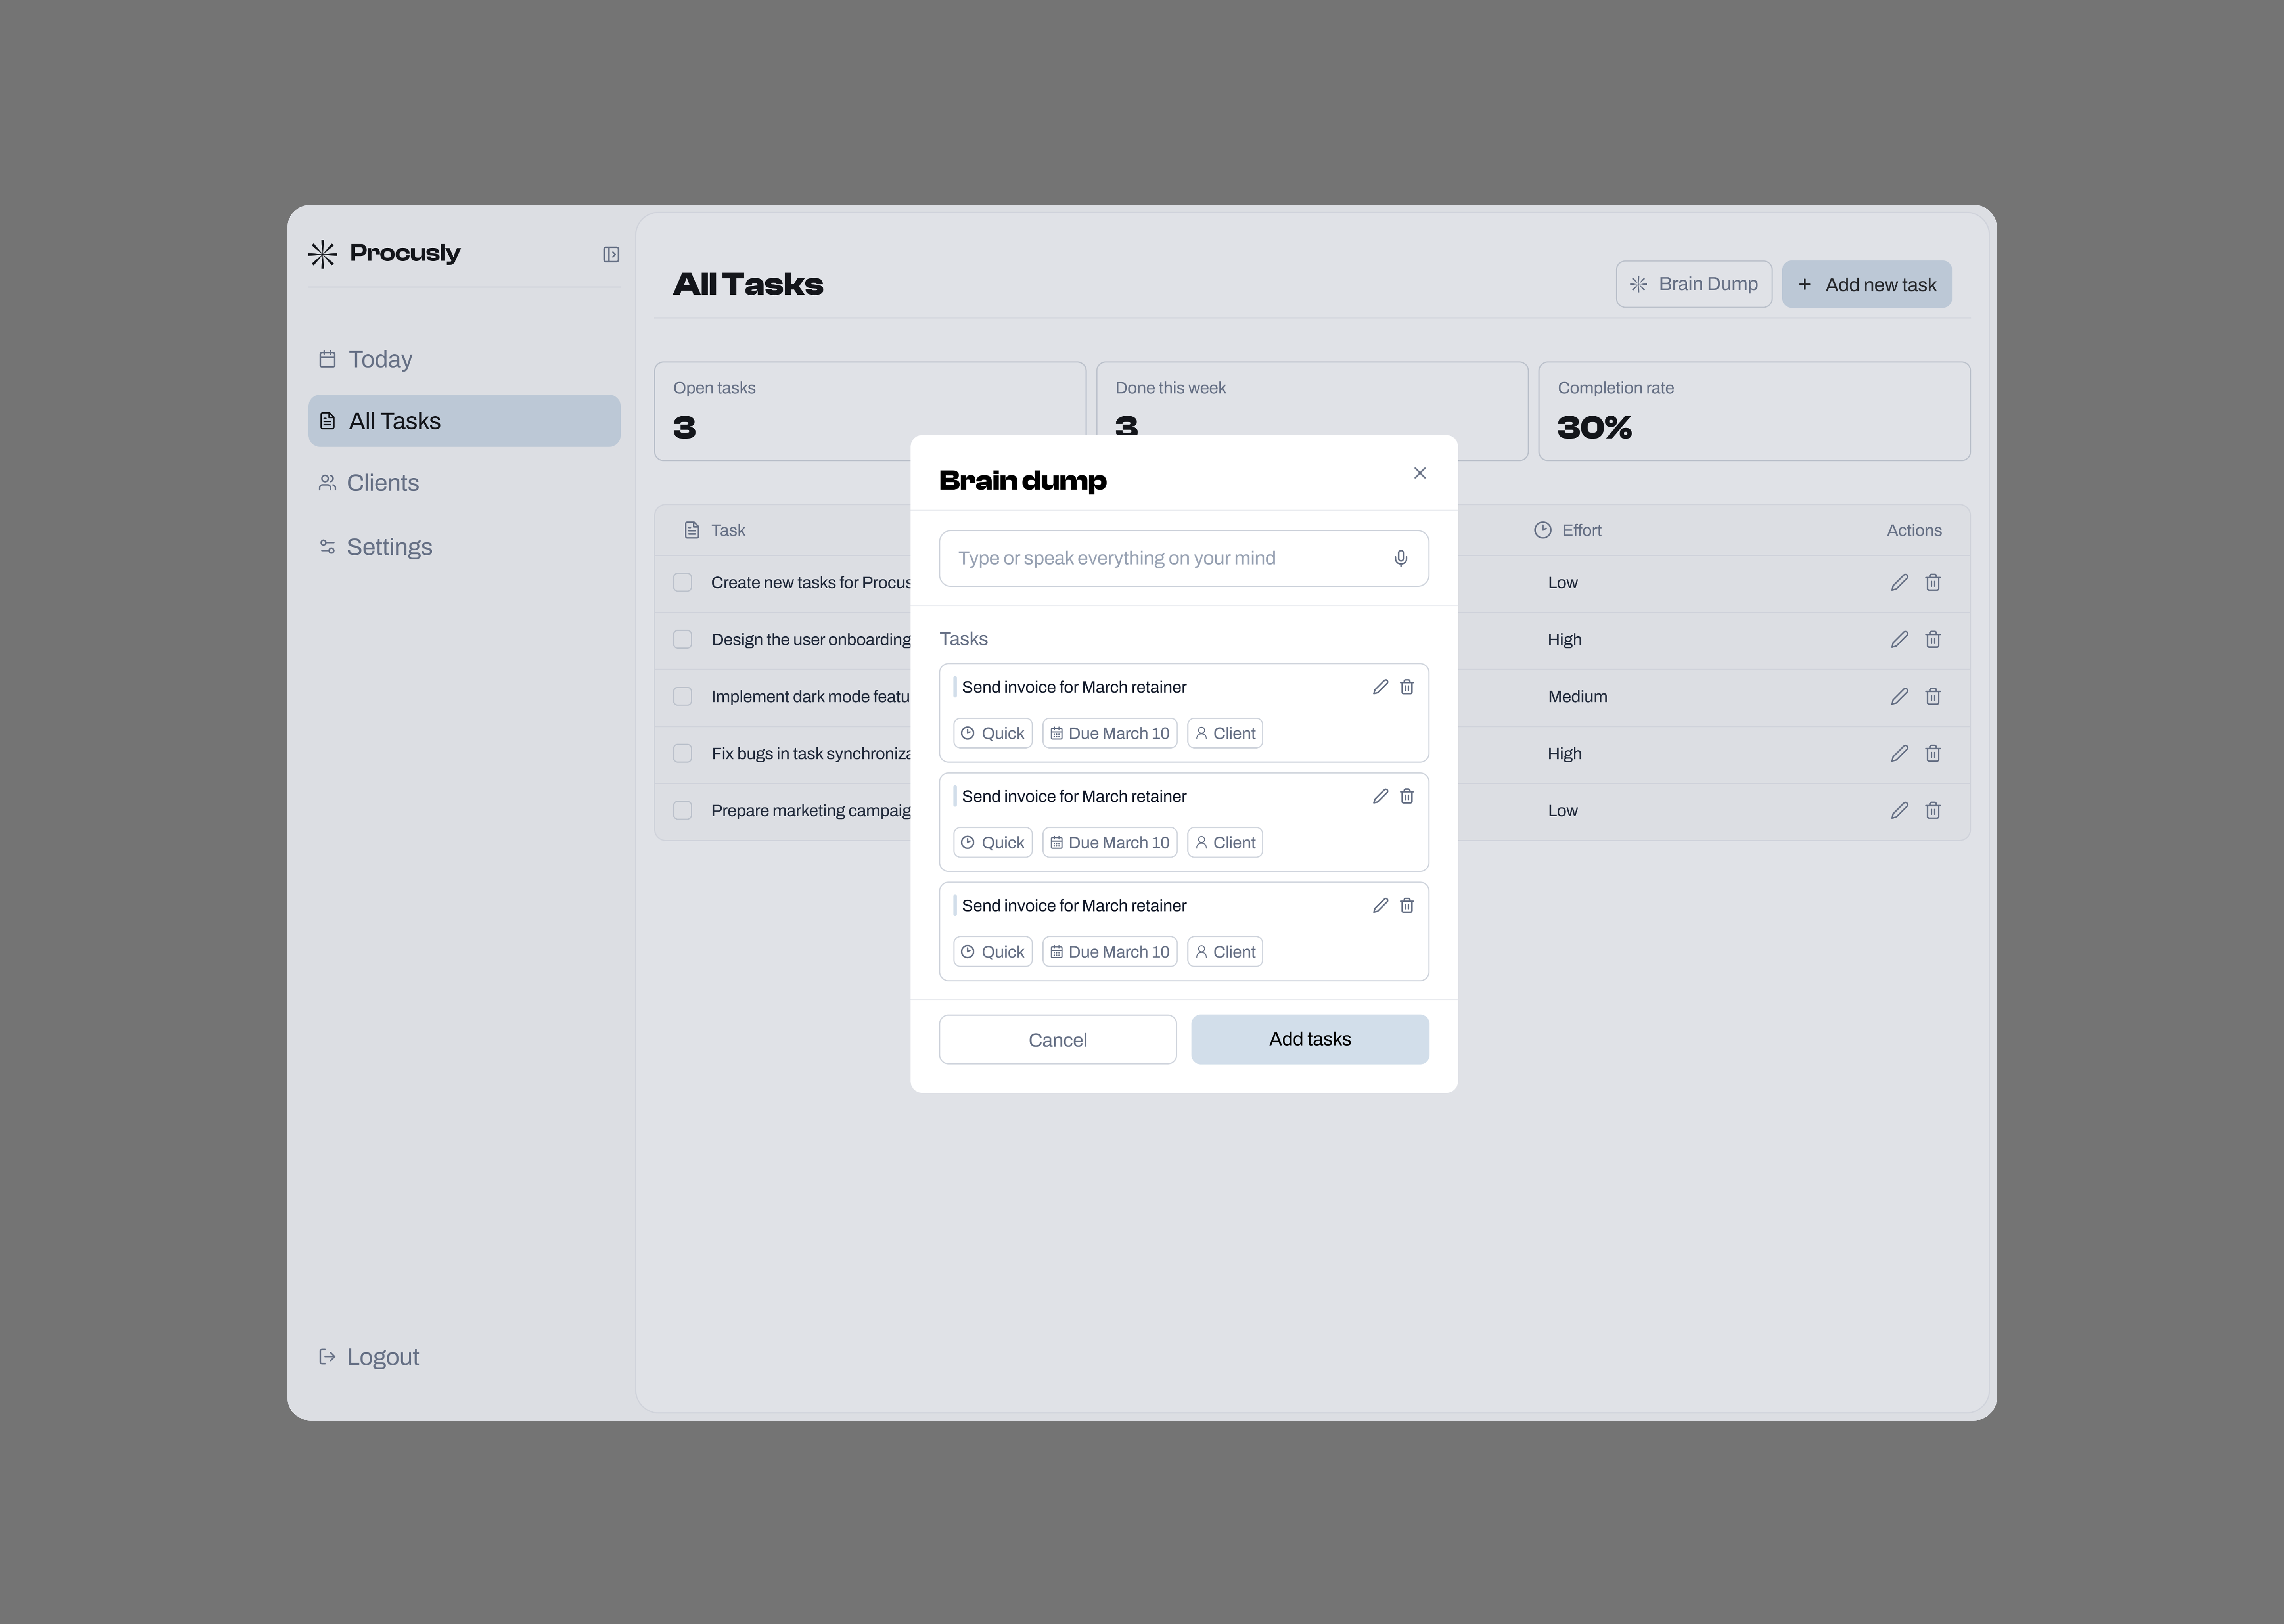Delete the second Brain dump task card

point(1407,796)
